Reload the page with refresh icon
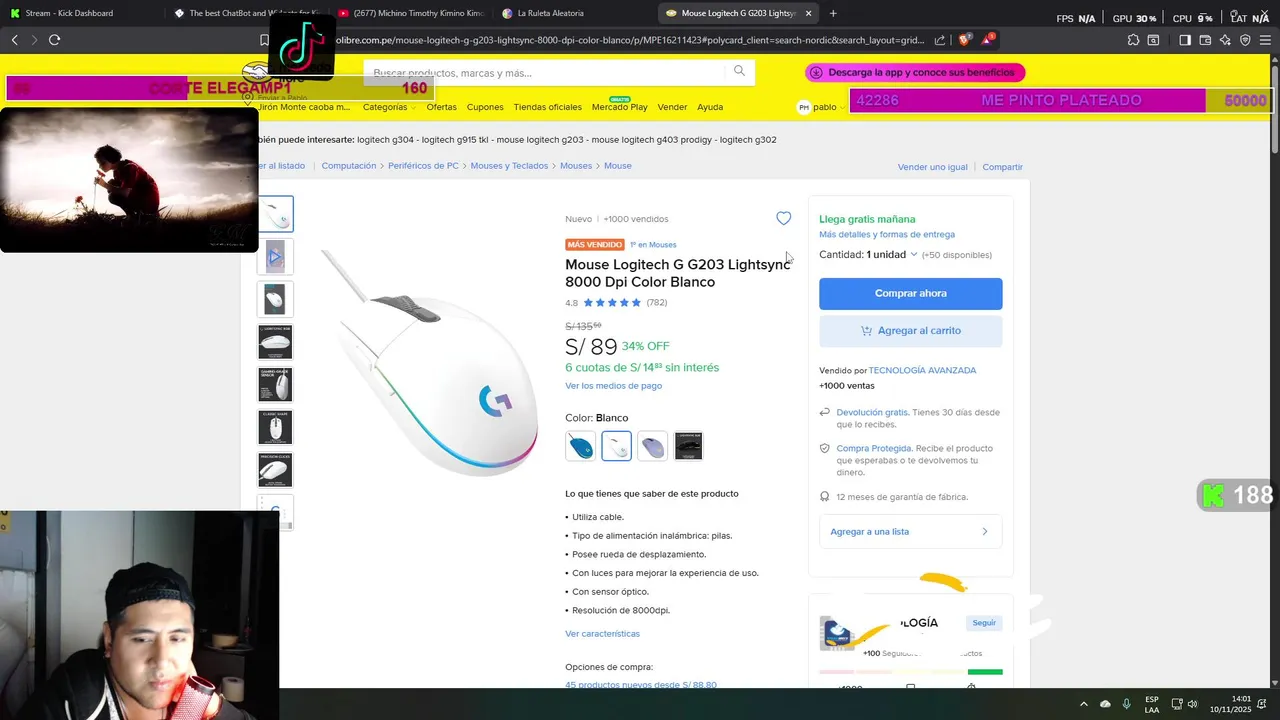1280x720 pixels. tap(54, 40)
